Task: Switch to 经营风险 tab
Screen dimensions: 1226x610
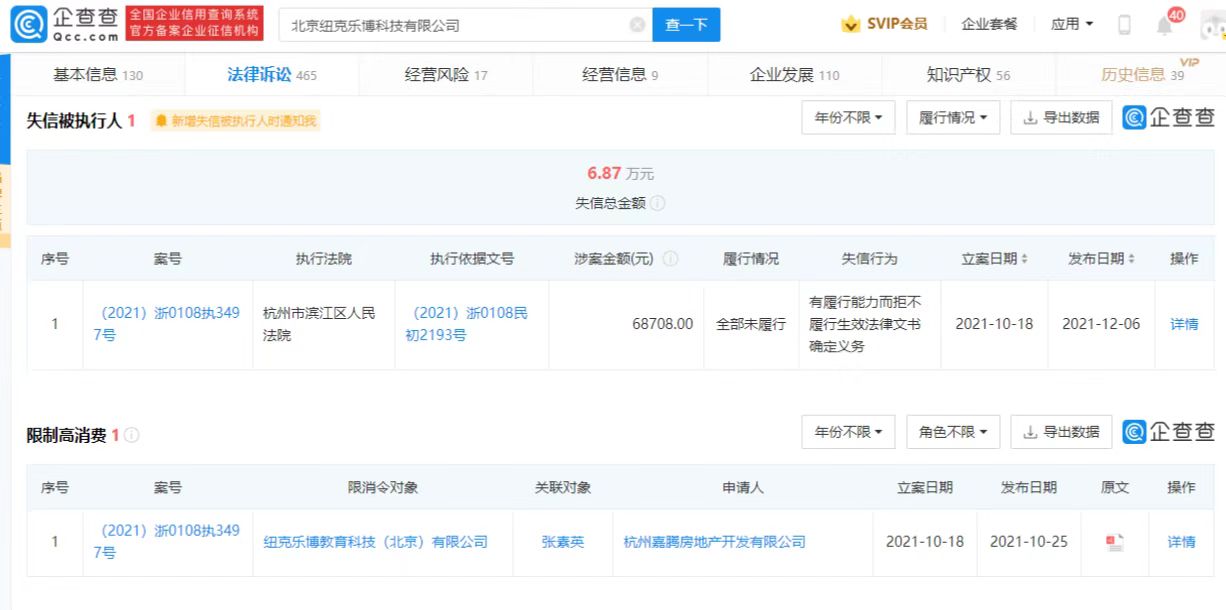Action: tap(446, 75)
